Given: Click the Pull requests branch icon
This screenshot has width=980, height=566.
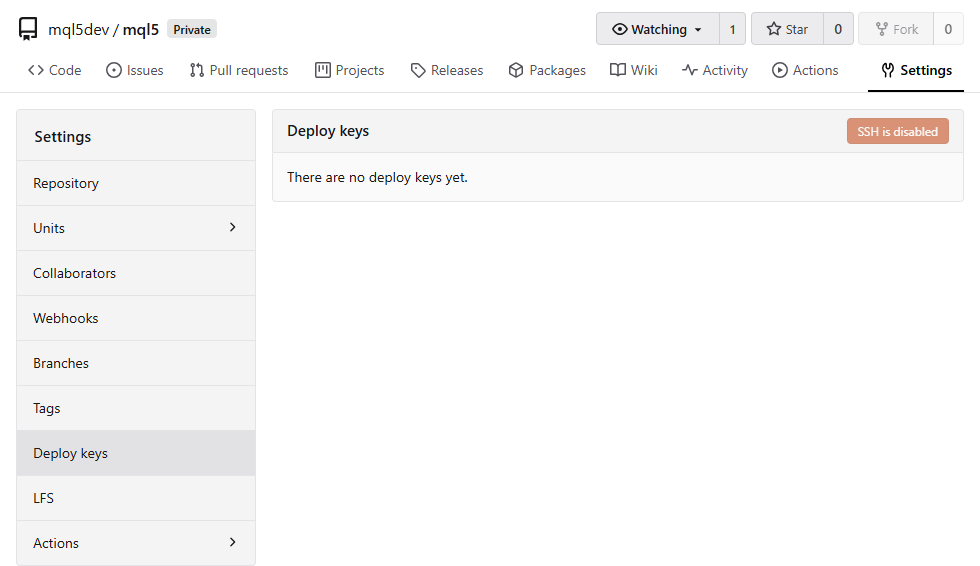Looking at the screenshot, I should [x=197, y=70].
